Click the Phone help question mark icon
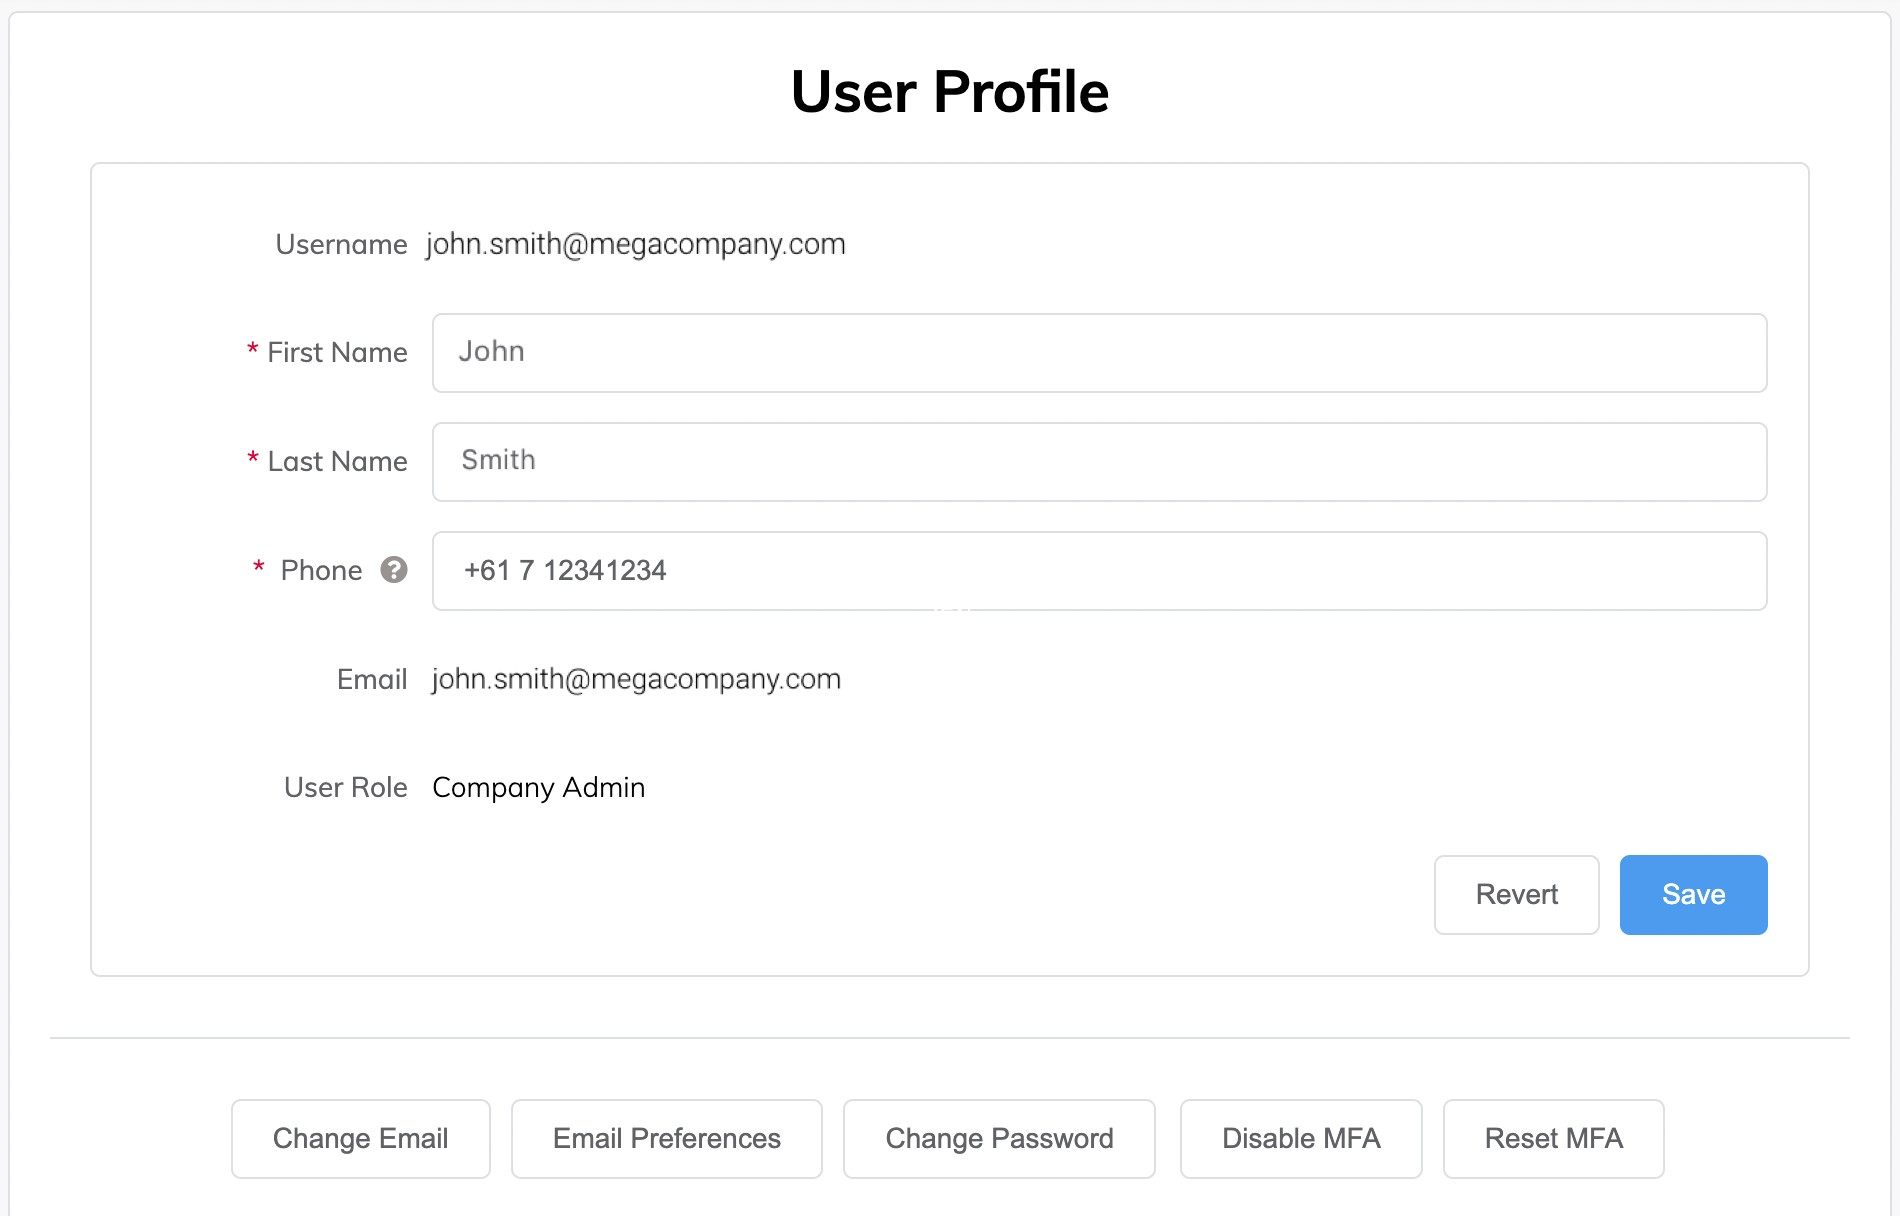Viewport: 1900px width, 1216px height. [394, 570]
